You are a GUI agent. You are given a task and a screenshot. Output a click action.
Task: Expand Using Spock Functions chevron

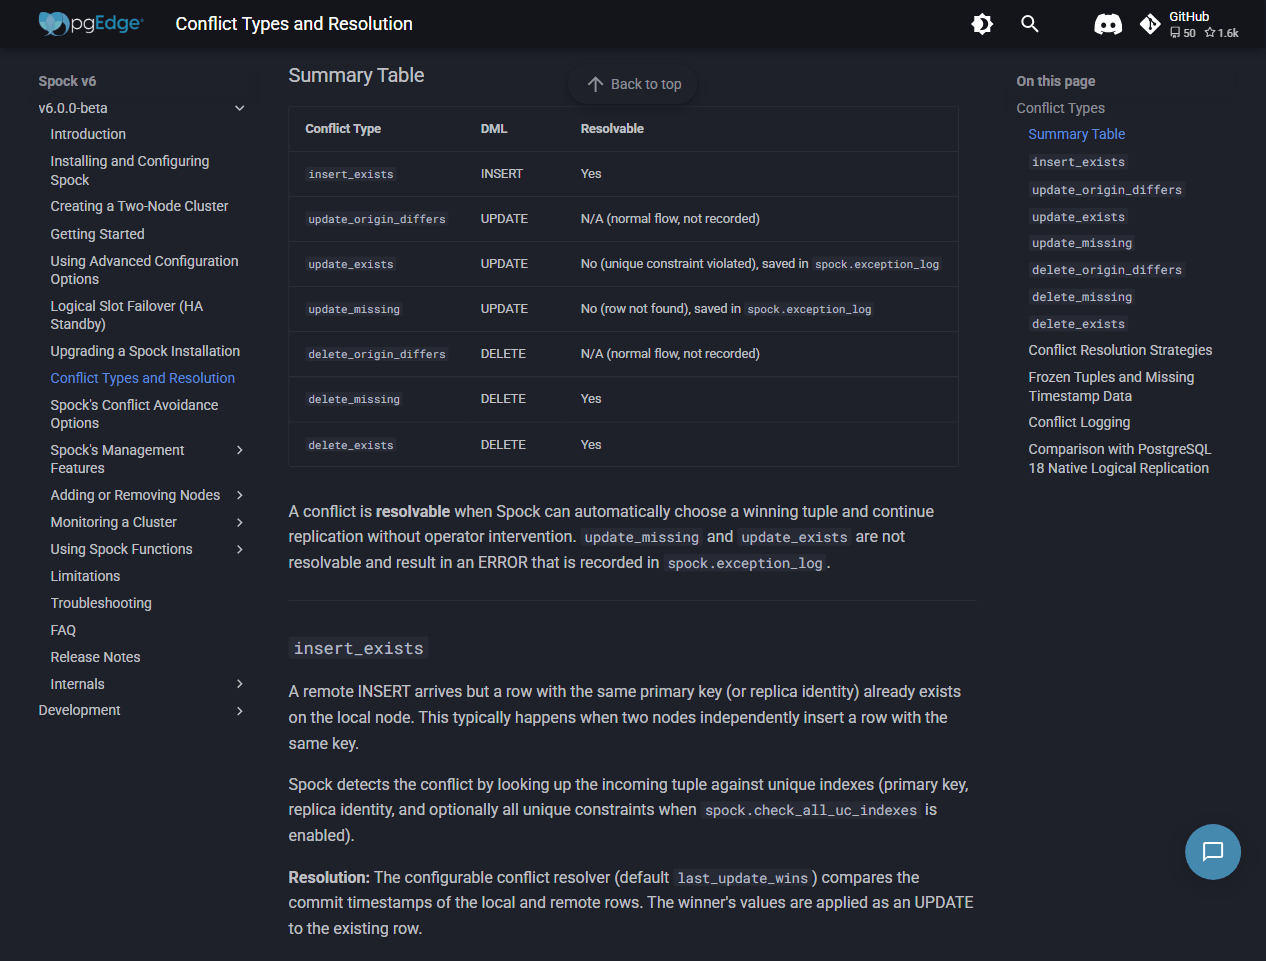(240, 549)
